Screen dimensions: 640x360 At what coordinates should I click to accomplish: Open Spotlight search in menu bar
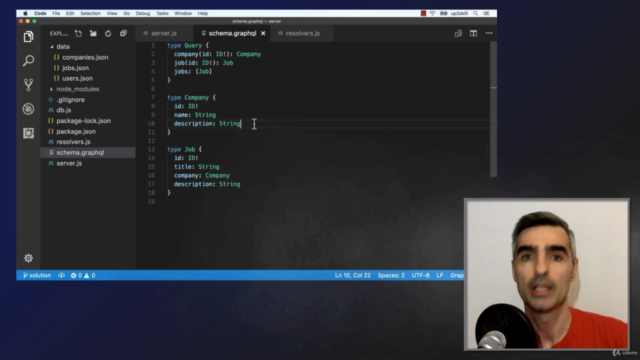pyautogui.click(x=476, y=13)
